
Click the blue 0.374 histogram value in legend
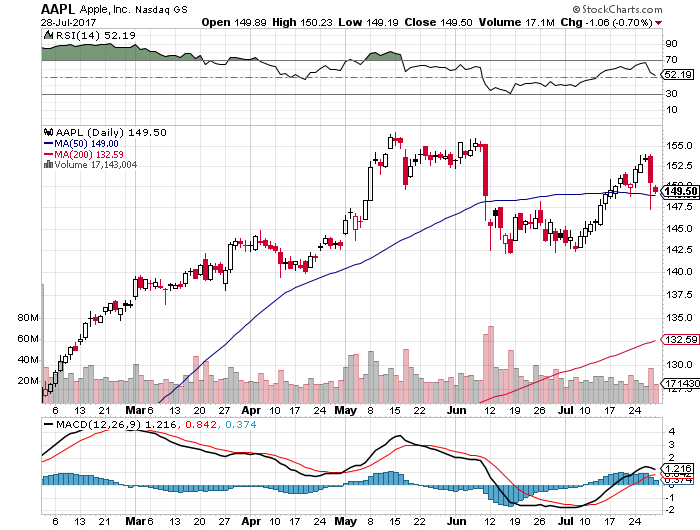[241, 425]
